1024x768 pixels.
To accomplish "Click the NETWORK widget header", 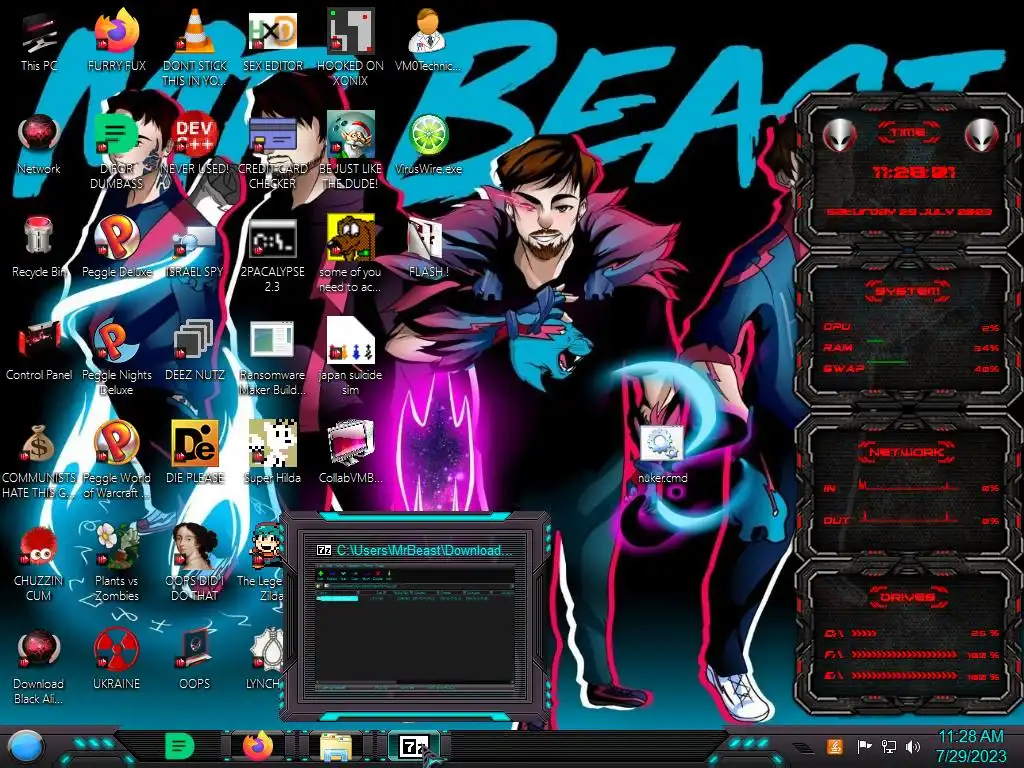I will click(x=907, y=452).
